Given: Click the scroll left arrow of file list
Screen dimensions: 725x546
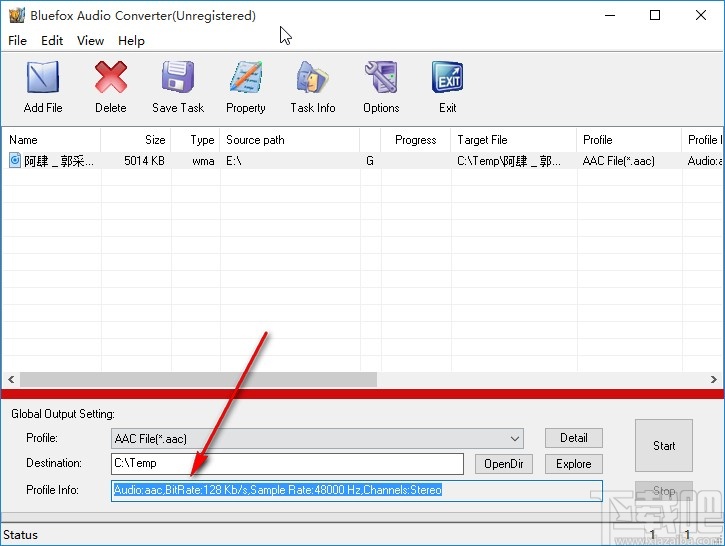Looking at the screenshot, I should point(11,380).
